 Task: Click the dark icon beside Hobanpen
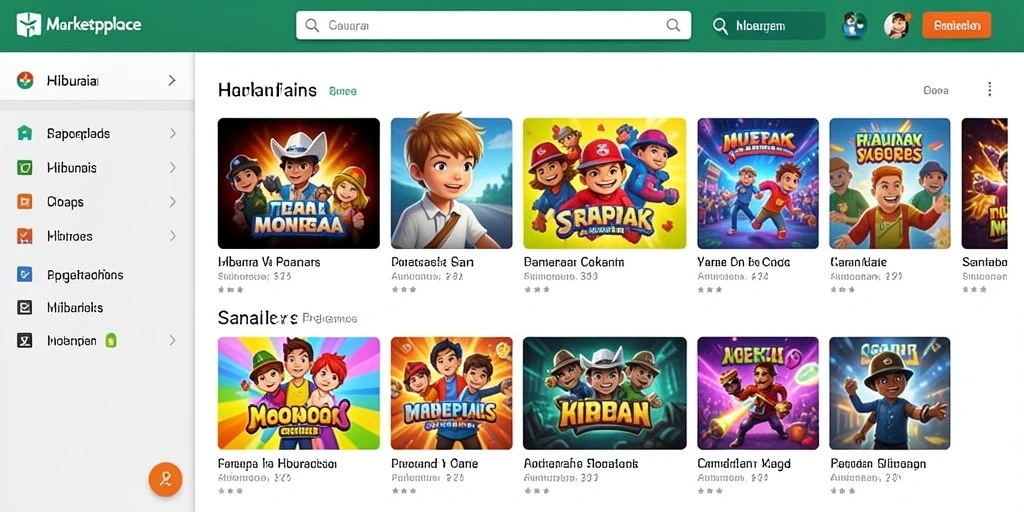[24, 340]
